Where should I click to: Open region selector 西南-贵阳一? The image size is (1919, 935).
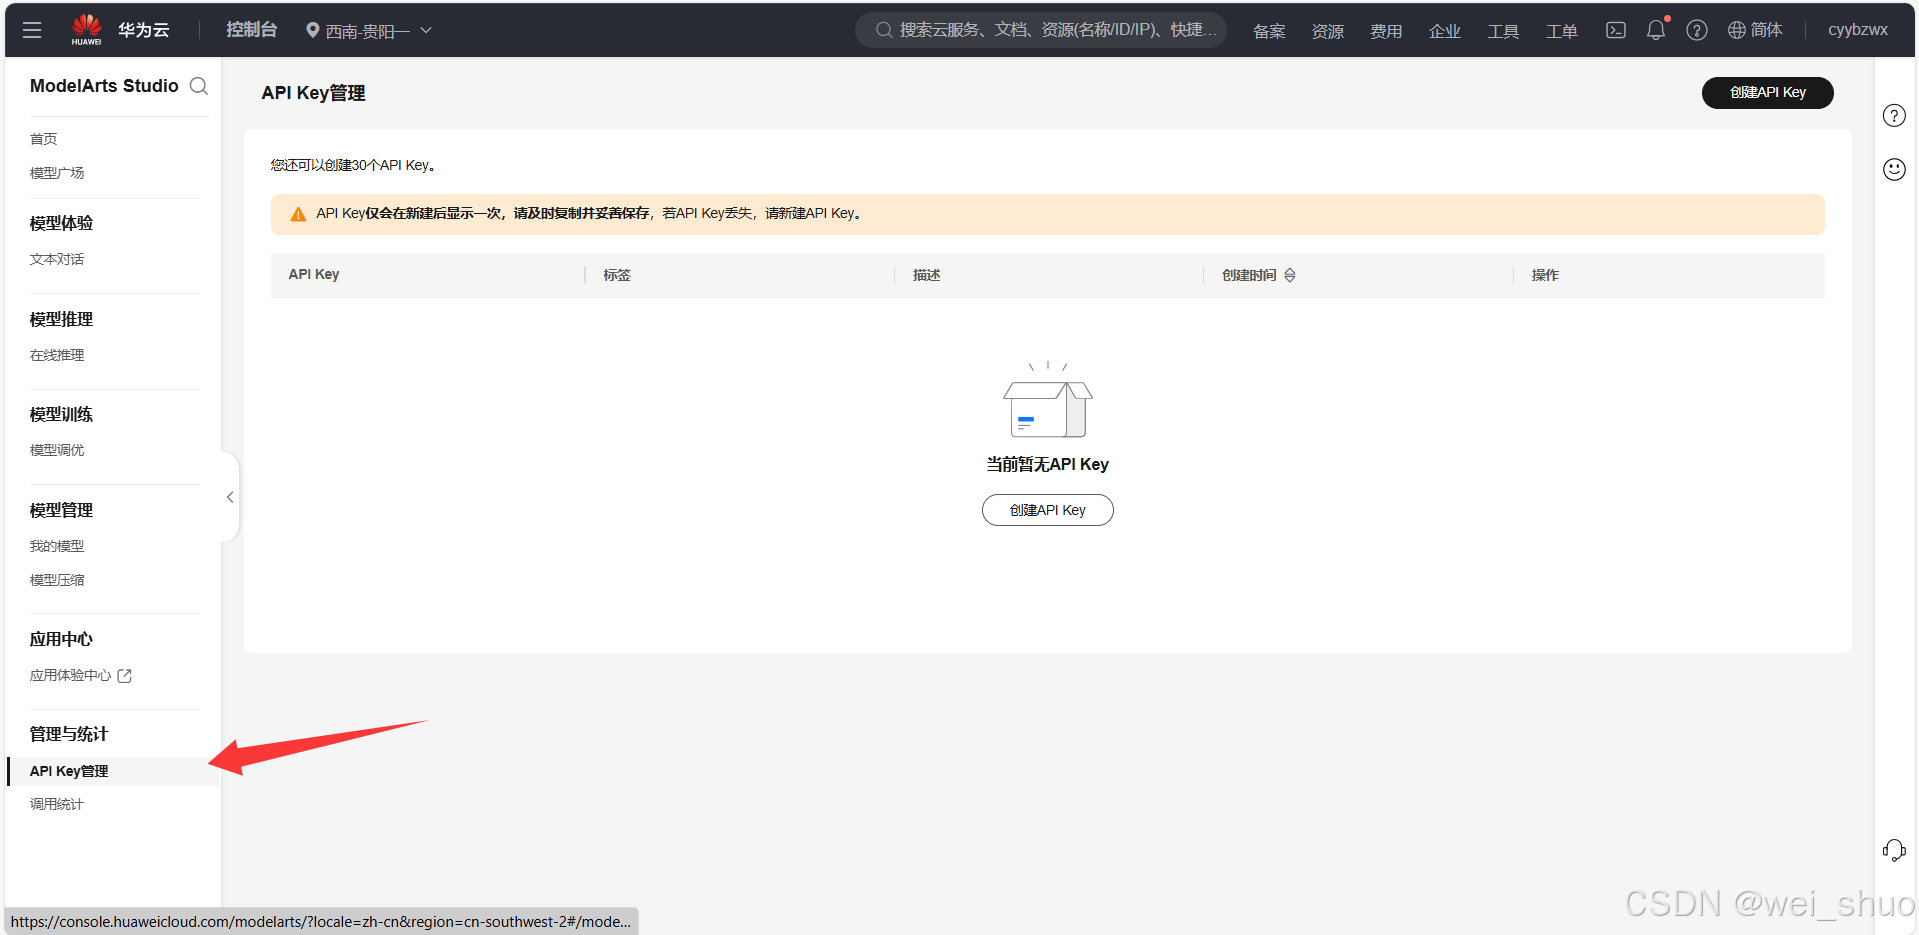click(368, 31)
